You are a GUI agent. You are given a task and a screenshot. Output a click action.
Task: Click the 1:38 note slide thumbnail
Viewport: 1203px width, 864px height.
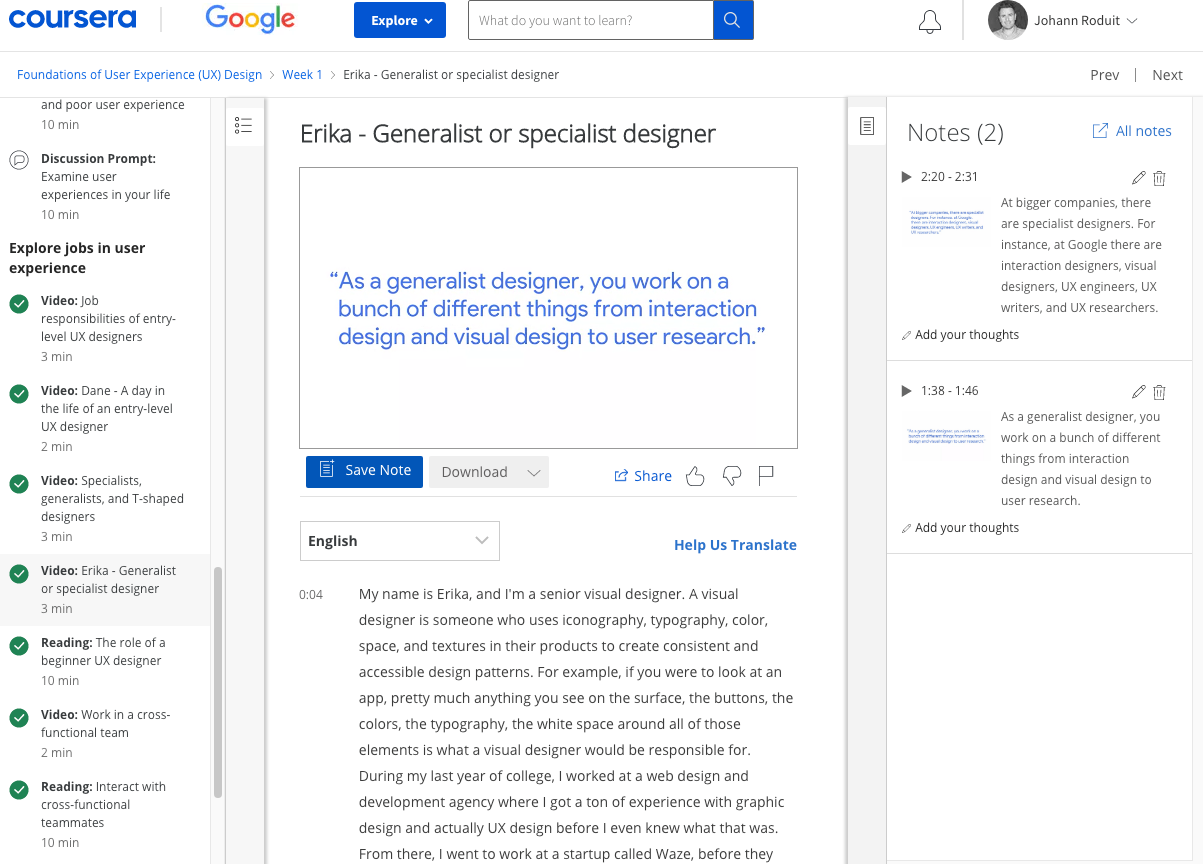point(945,436)
